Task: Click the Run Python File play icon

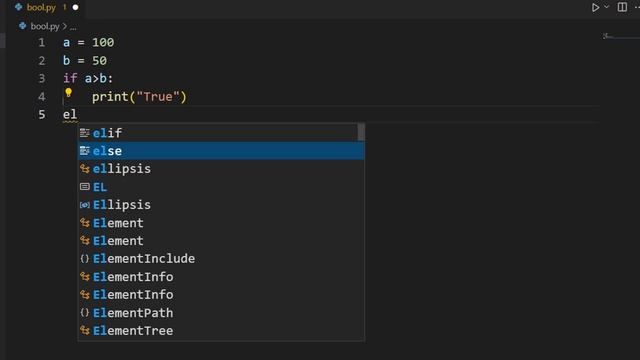Action: pyautogui.click(x=596, y=7)
